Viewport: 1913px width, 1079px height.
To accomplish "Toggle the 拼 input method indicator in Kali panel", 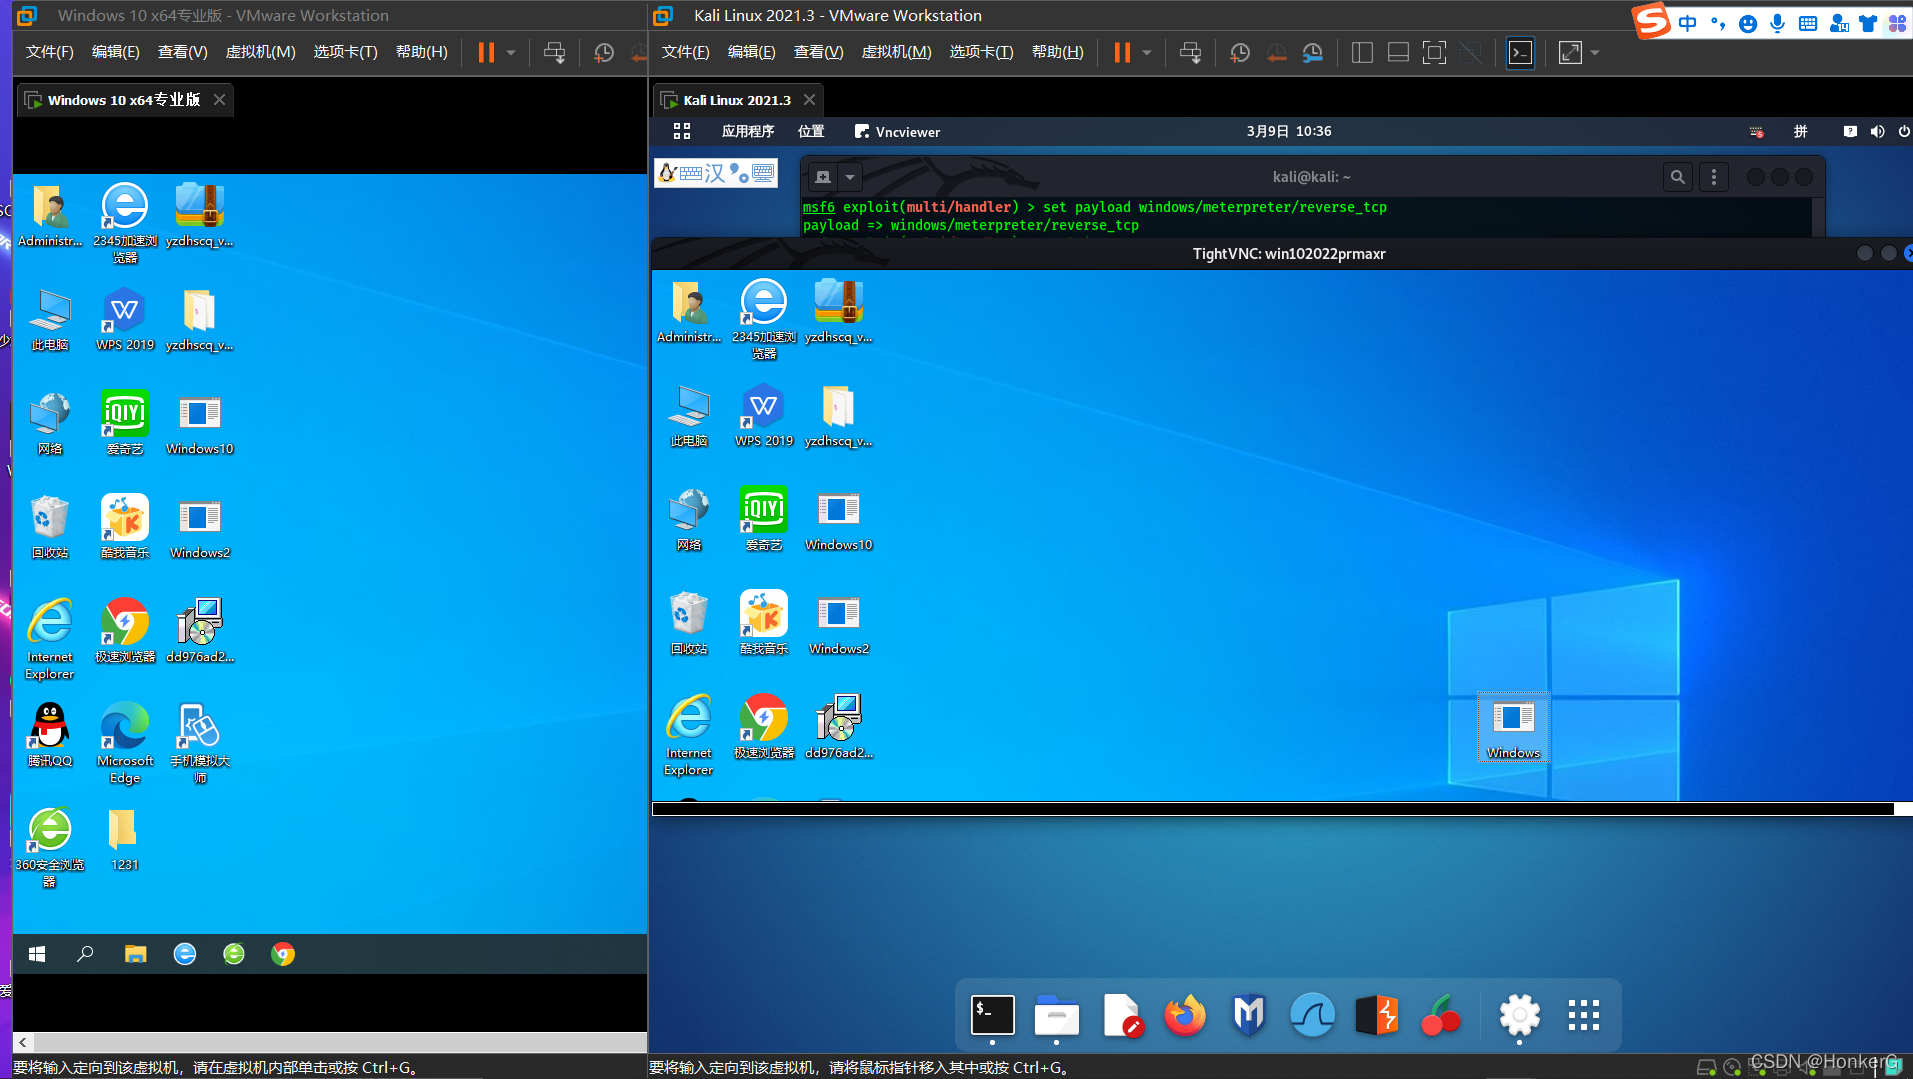I will pos(1801,131).
